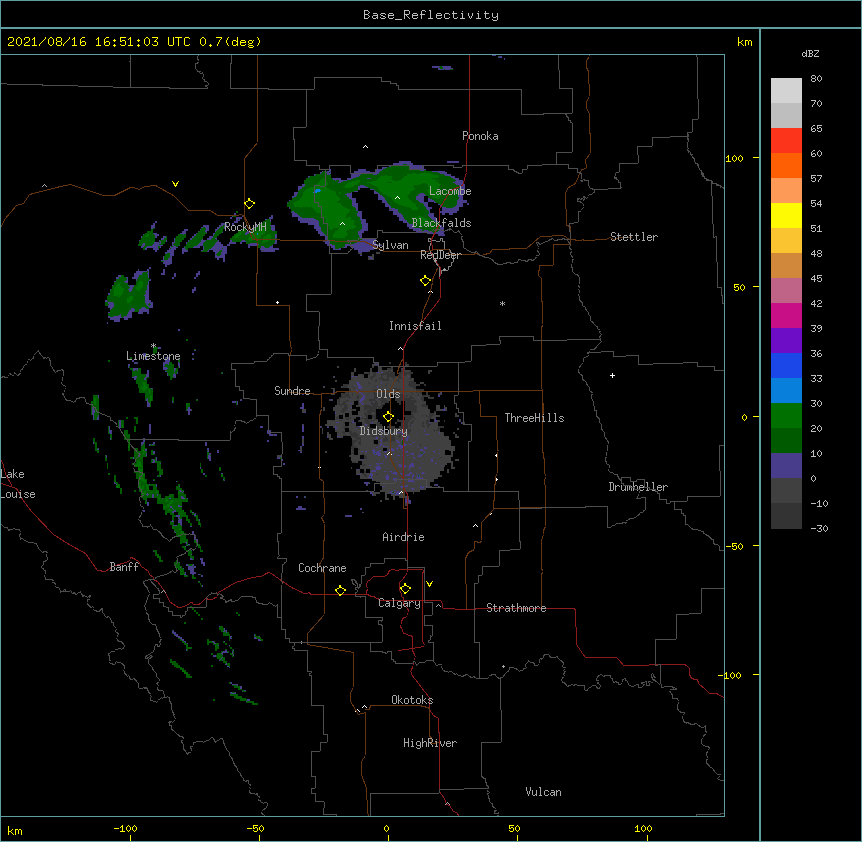
Task: Select the magenta 42-39 dBZ legend swatch
Action: [x=786, y=315]
